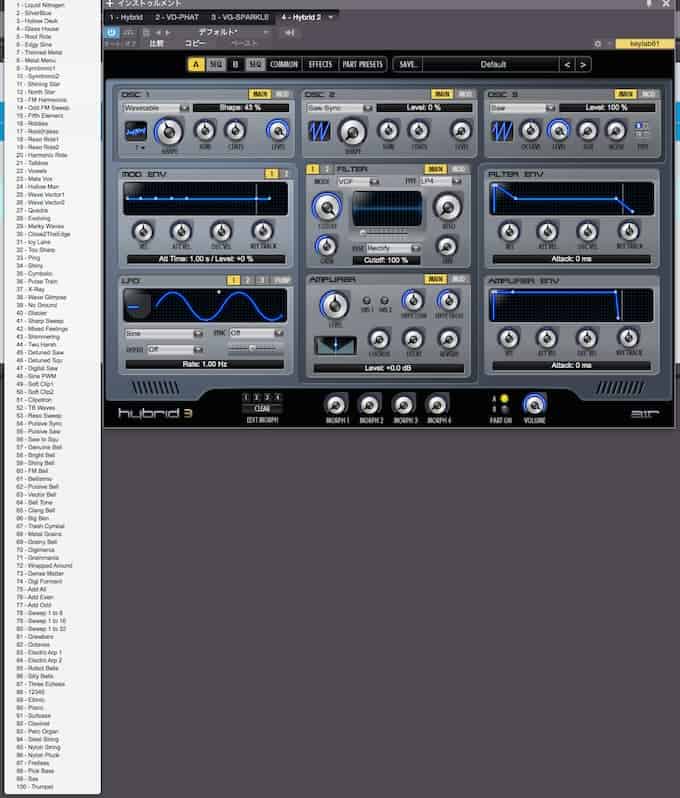
Task: Go to previous preset with the < arrow
Action: point(567,65)
